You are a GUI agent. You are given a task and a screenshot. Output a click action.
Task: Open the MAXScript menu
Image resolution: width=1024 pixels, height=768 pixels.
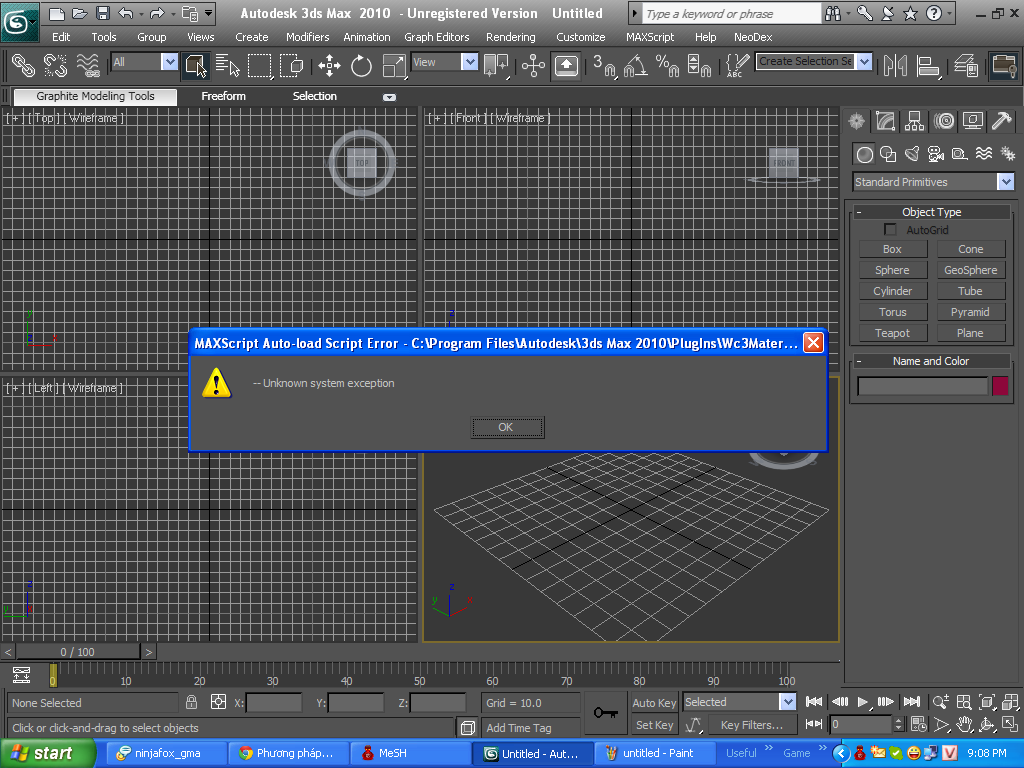650,37
